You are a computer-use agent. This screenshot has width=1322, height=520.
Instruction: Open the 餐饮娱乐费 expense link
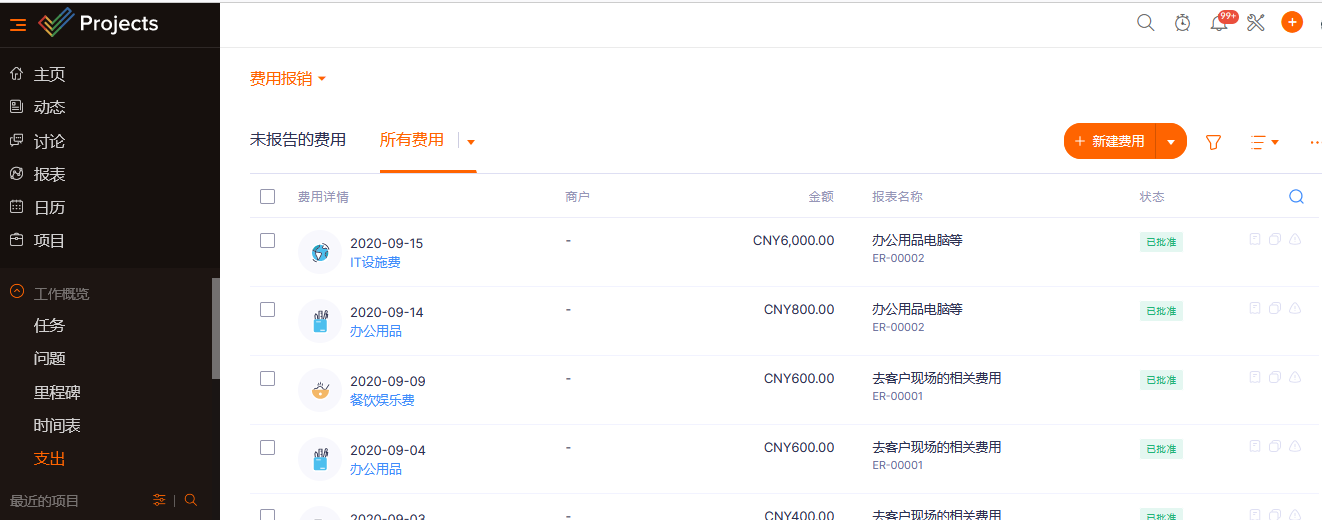[382, 400]
